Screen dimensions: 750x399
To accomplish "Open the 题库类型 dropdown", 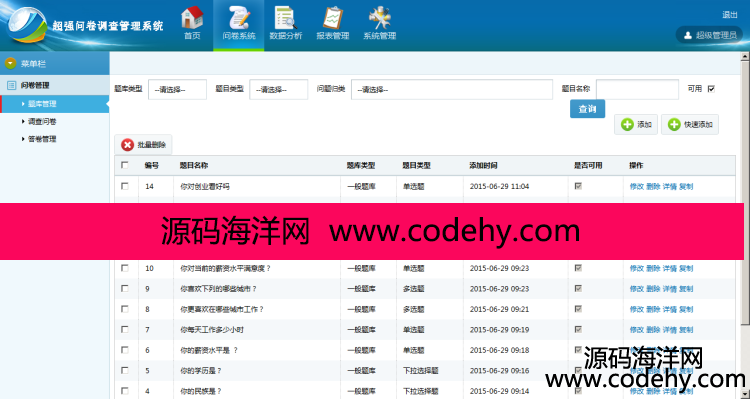I will pyautogui.click(x=177, y=89).
